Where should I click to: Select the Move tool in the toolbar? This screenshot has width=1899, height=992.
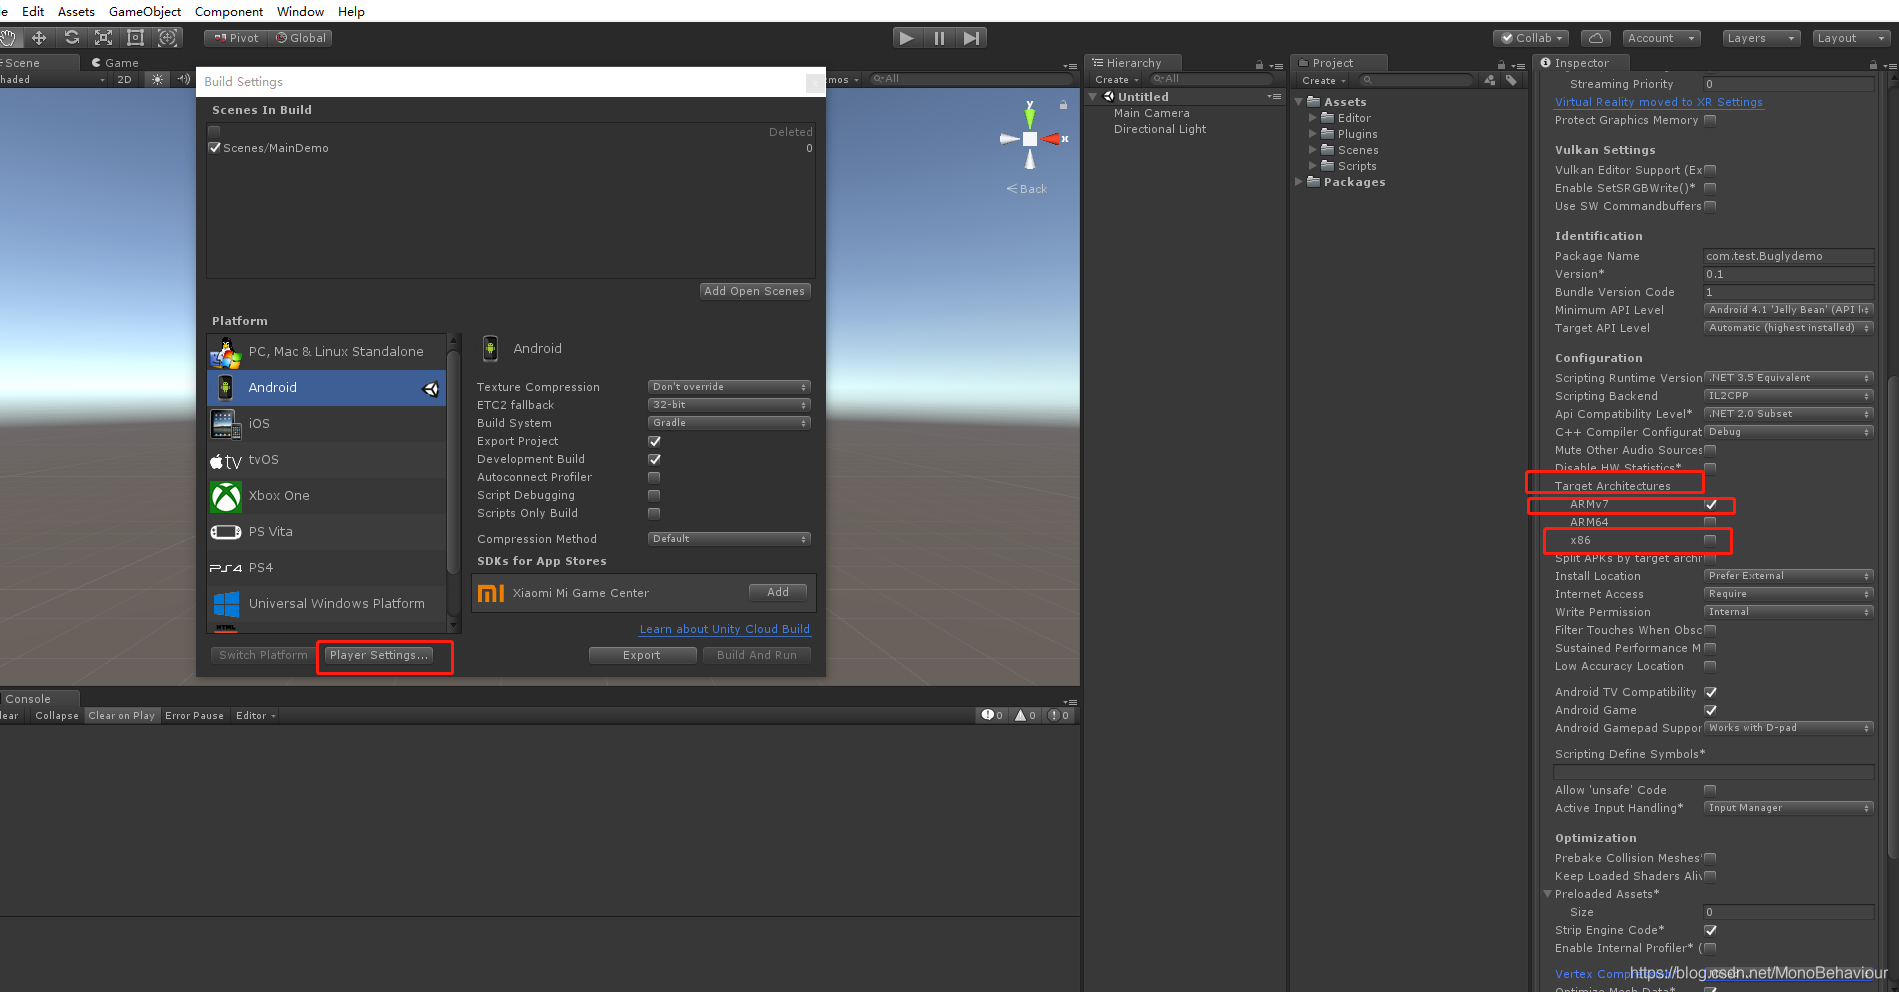[x=40, y=37]
